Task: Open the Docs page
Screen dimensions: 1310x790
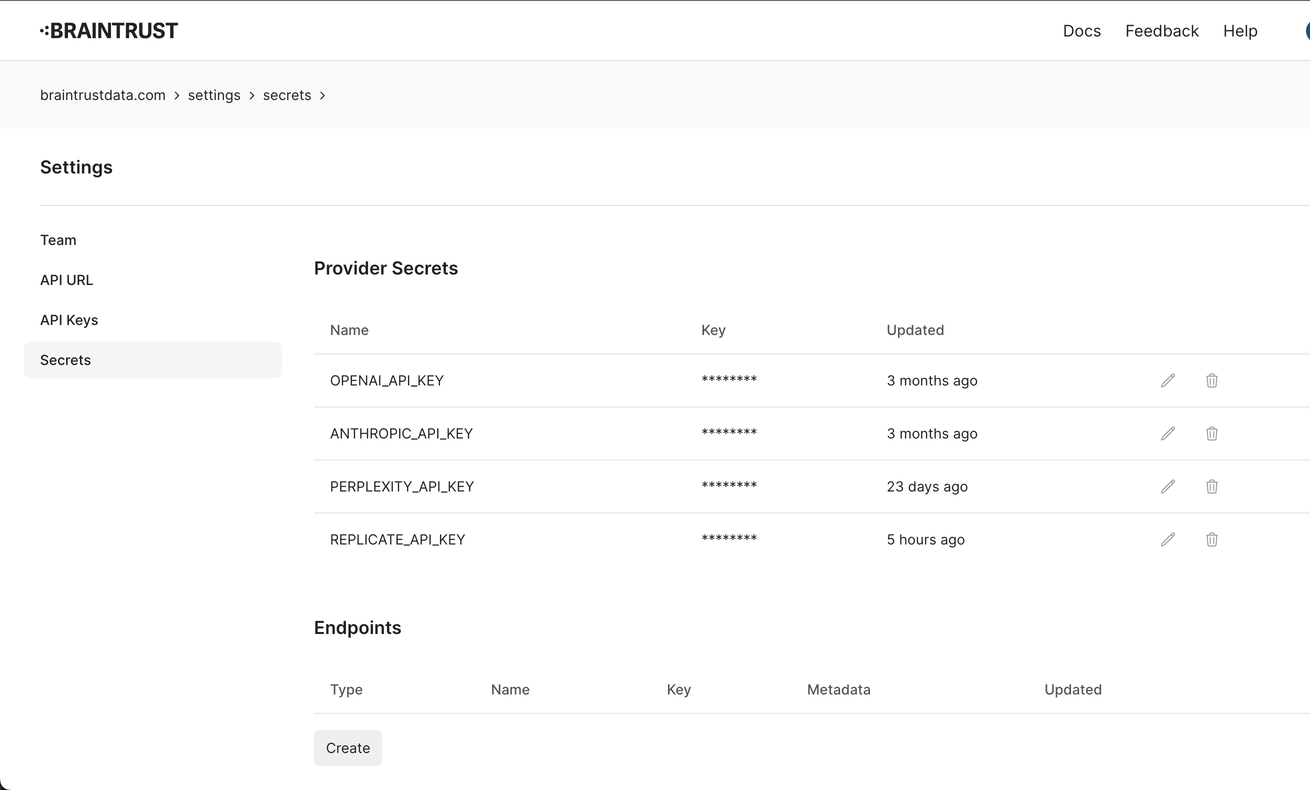Action: (x=1081, y=31)
